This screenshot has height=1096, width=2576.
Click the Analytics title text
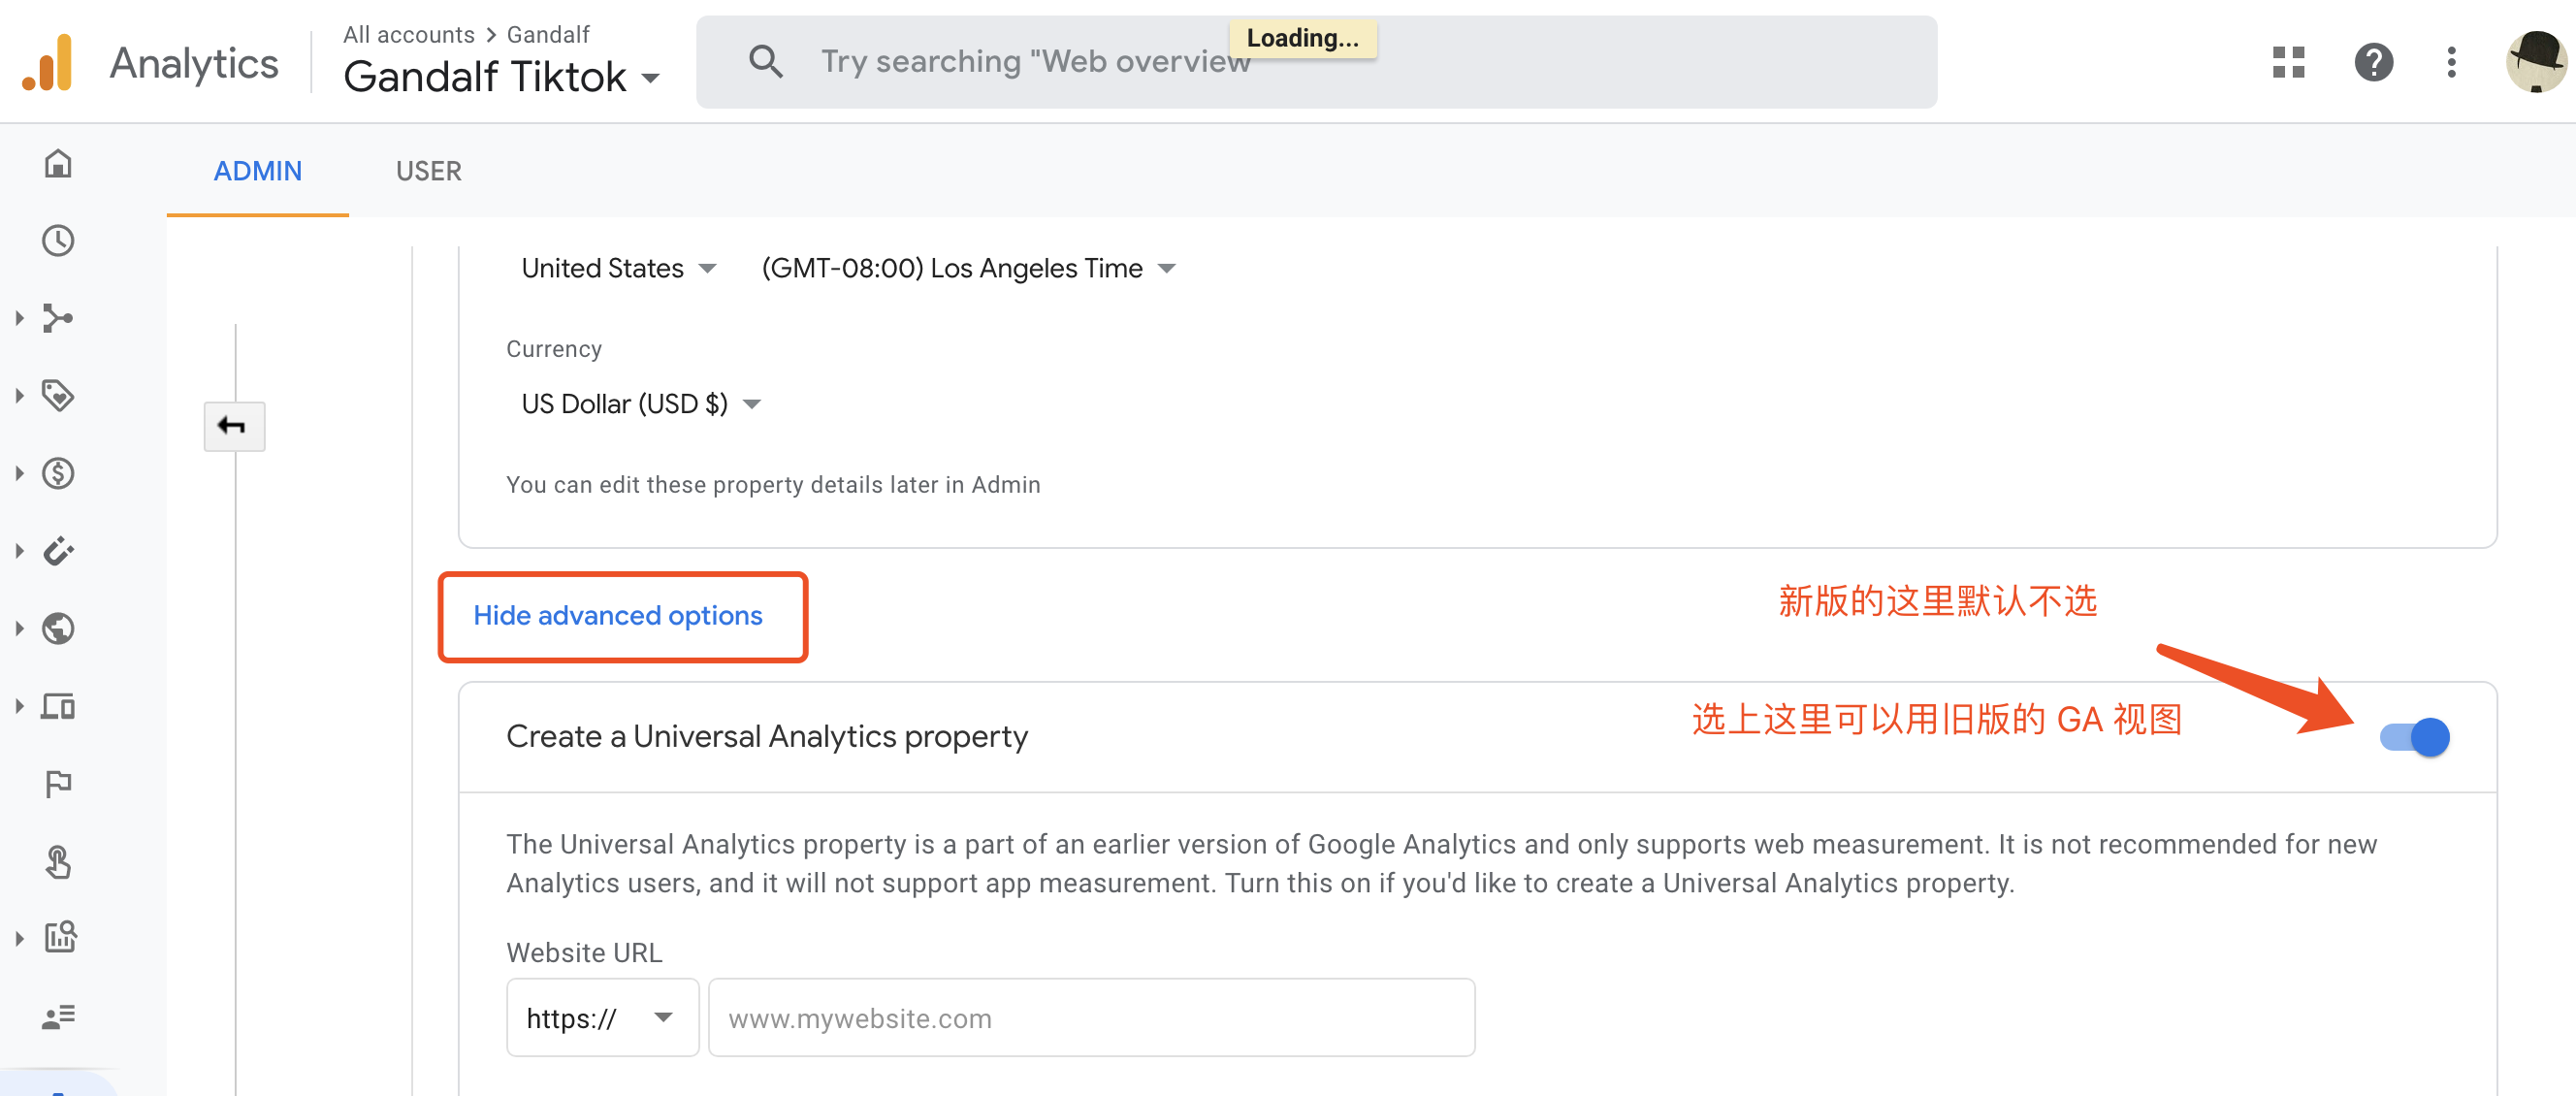pos(194,63)
